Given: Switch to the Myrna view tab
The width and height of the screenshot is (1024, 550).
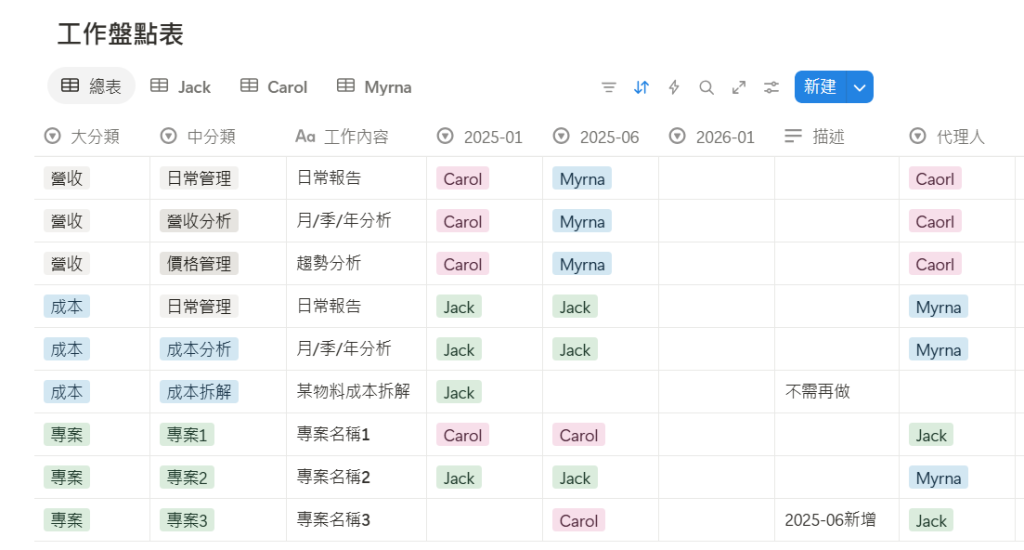Looking at the screenshot, I should (374, 87).
